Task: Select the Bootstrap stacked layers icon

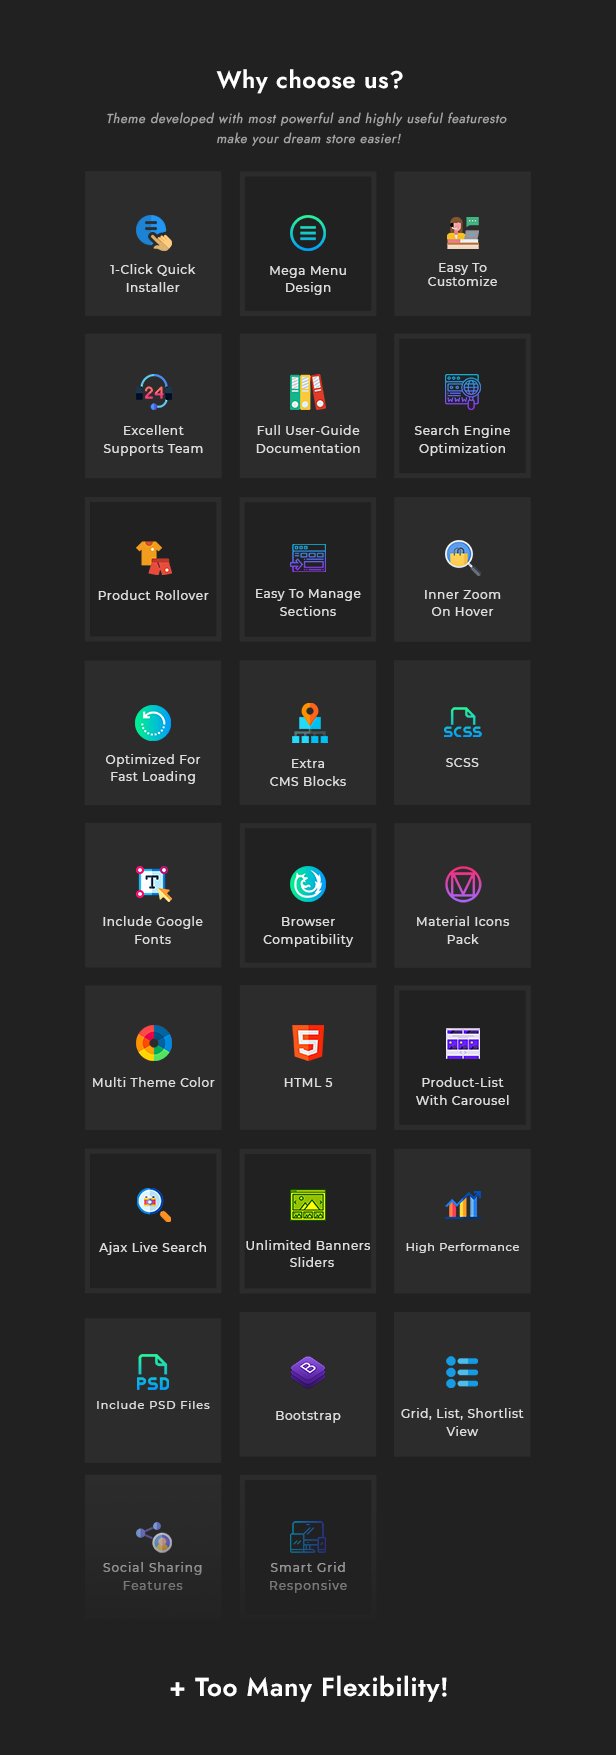Action: point(308,1372)
